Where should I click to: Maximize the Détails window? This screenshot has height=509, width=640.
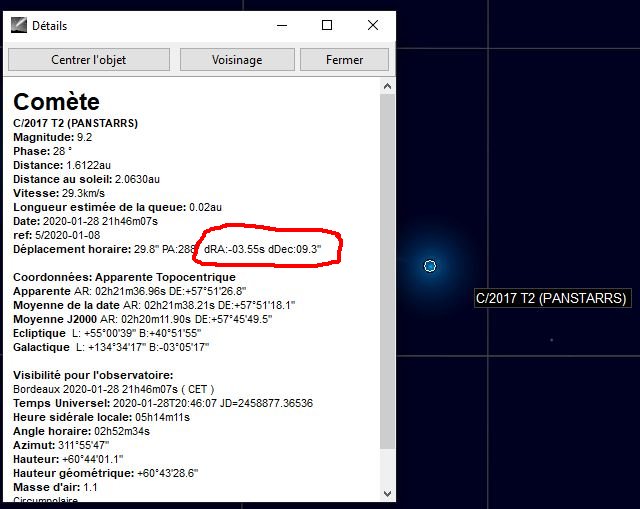click(326, 26)
